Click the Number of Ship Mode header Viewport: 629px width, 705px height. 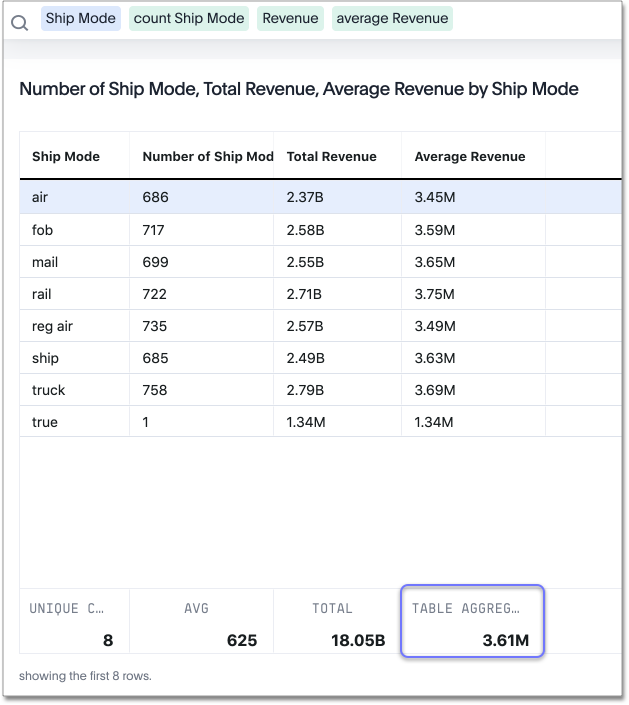(x=207, y=157)
